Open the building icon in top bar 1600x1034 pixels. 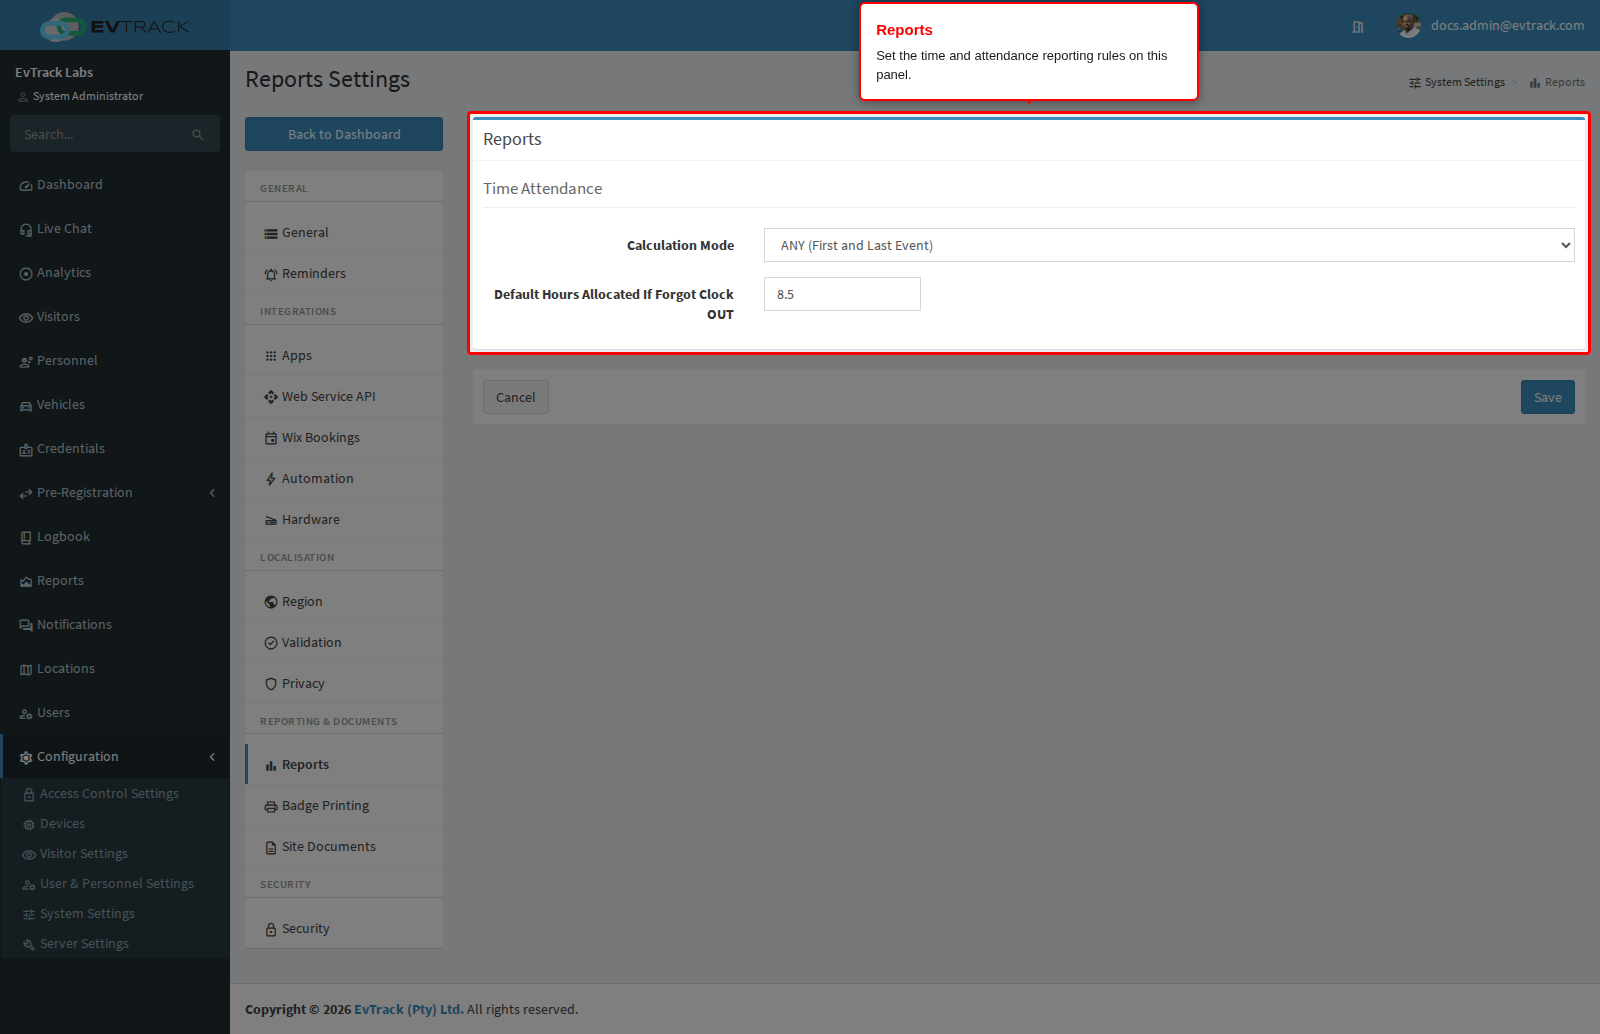pyautogui.click(x=1358, y=27)
